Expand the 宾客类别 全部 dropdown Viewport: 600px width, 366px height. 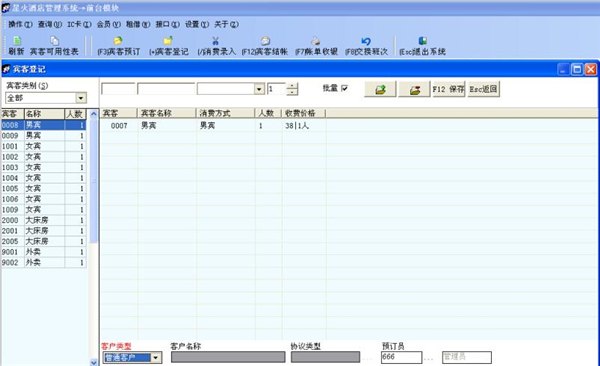[x=81, y=98]
